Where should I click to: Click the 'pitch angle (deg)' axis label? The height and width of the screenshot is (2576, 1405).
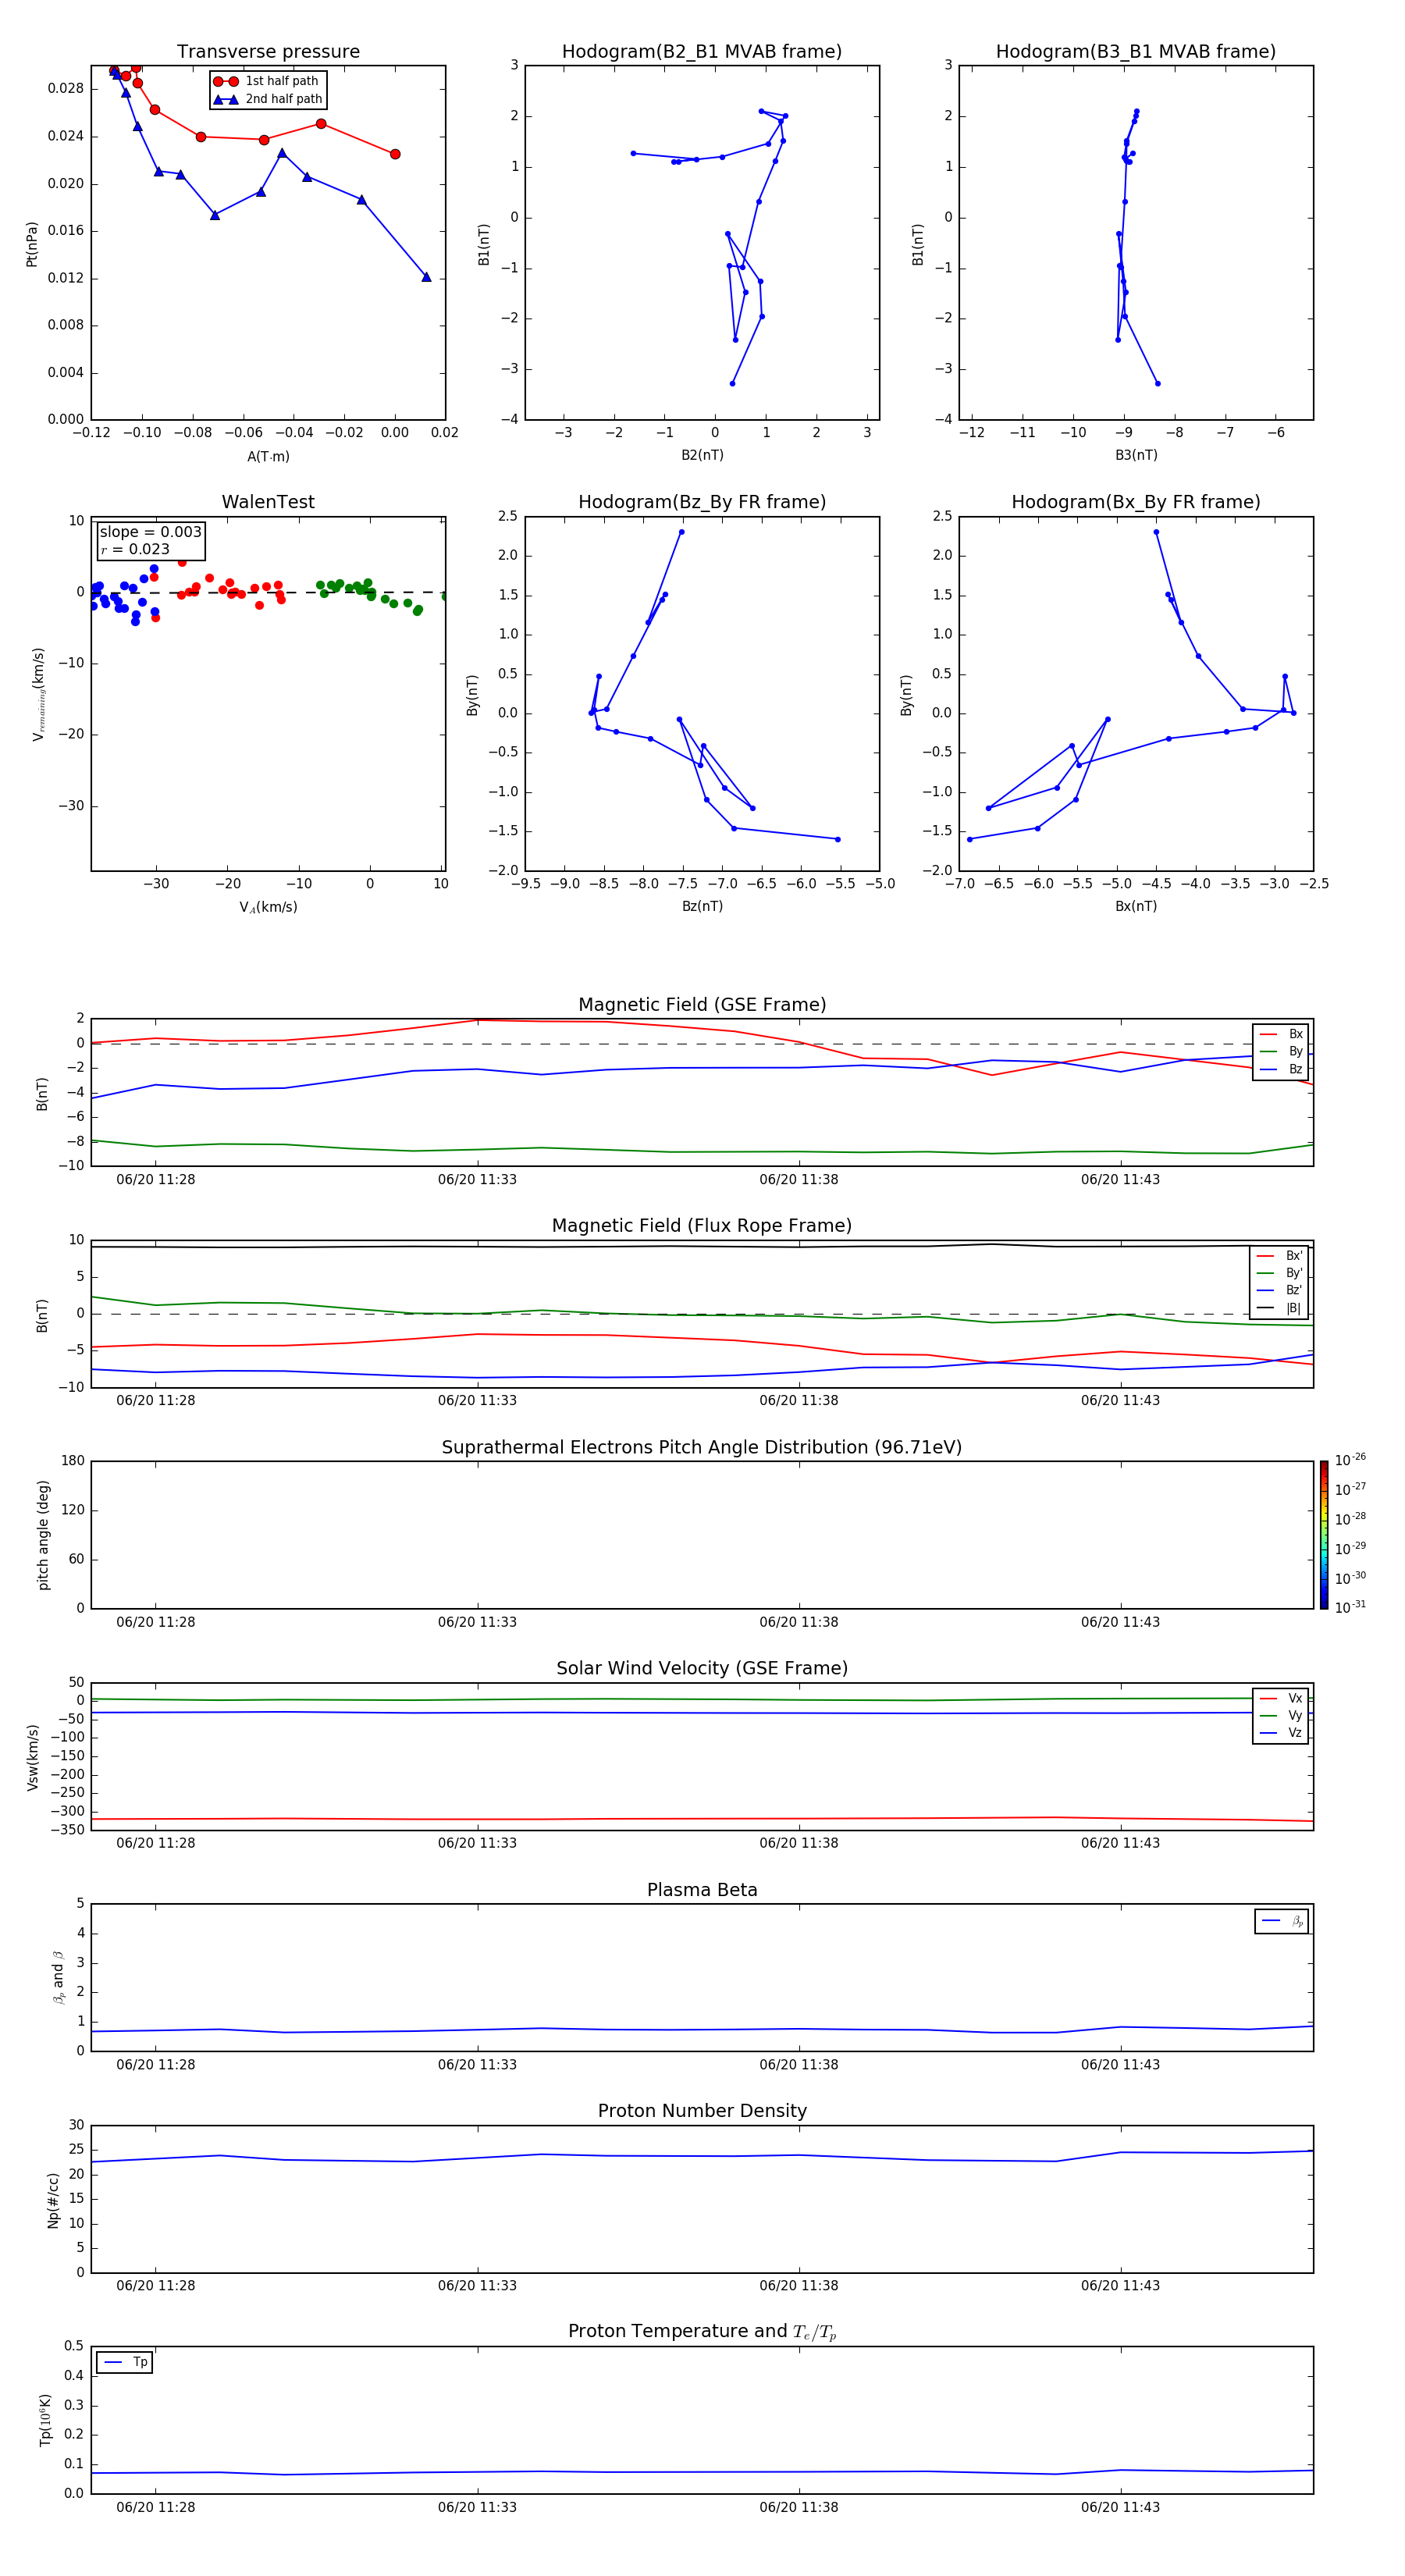[43, 1535]
